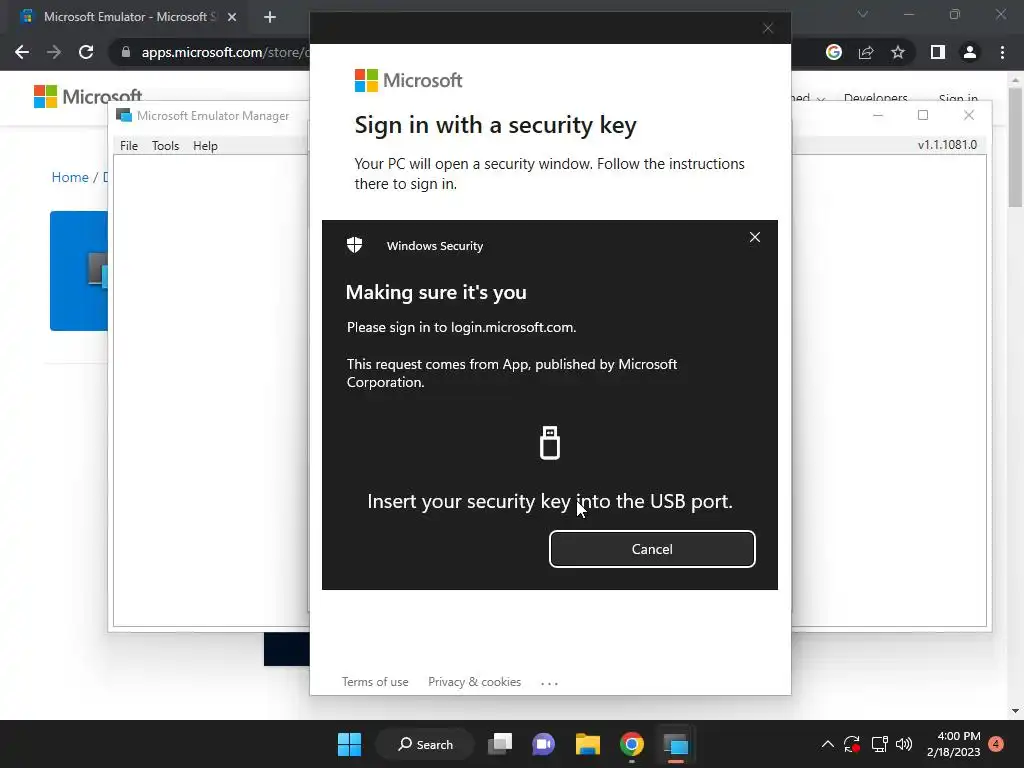Click the apps.microsoft.com address bar
The height and width of the screenshot is (768, 1024).
225,52
